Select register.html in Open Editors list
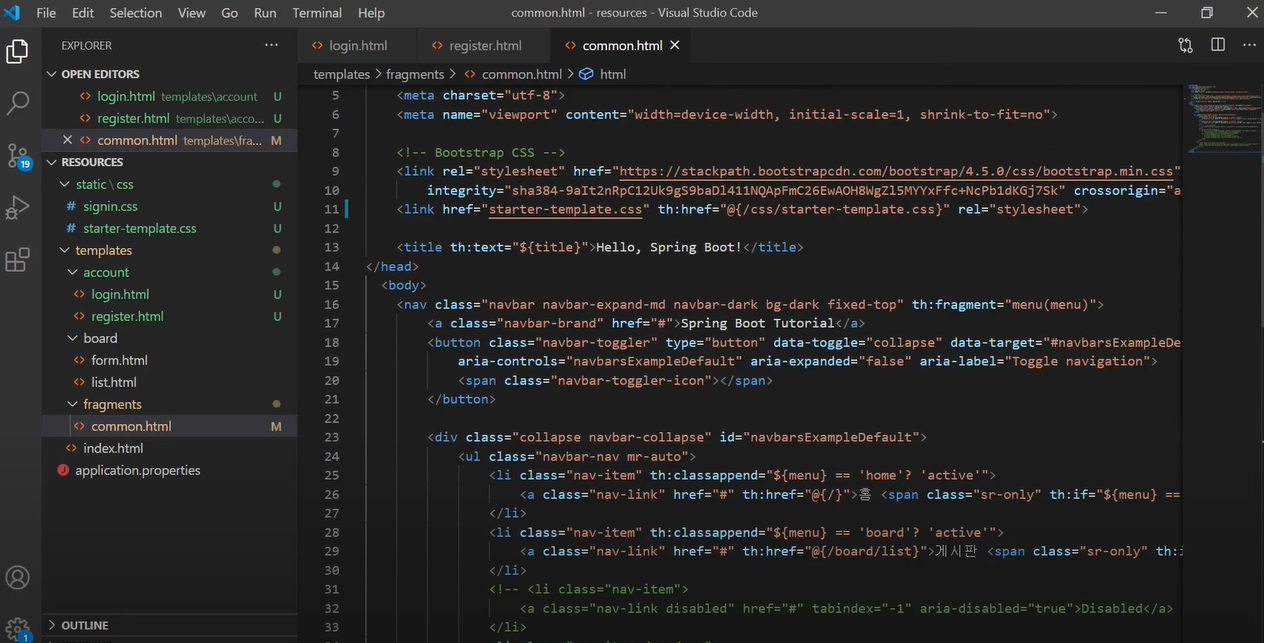 click(133, 118)
